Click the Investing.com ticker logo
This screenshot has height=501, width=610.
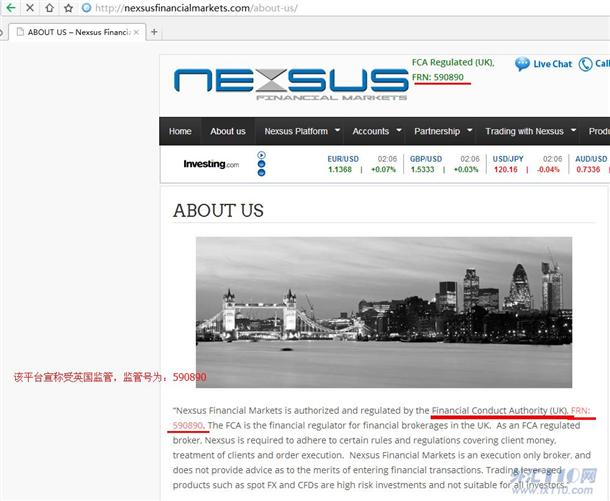211,164
